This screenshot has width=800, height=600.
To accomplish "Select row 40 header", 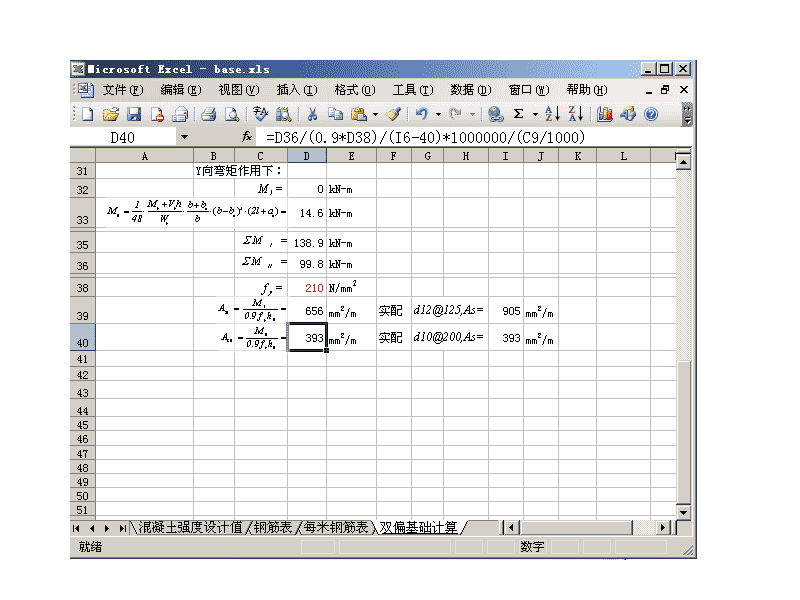I will [x=83, y=337].
